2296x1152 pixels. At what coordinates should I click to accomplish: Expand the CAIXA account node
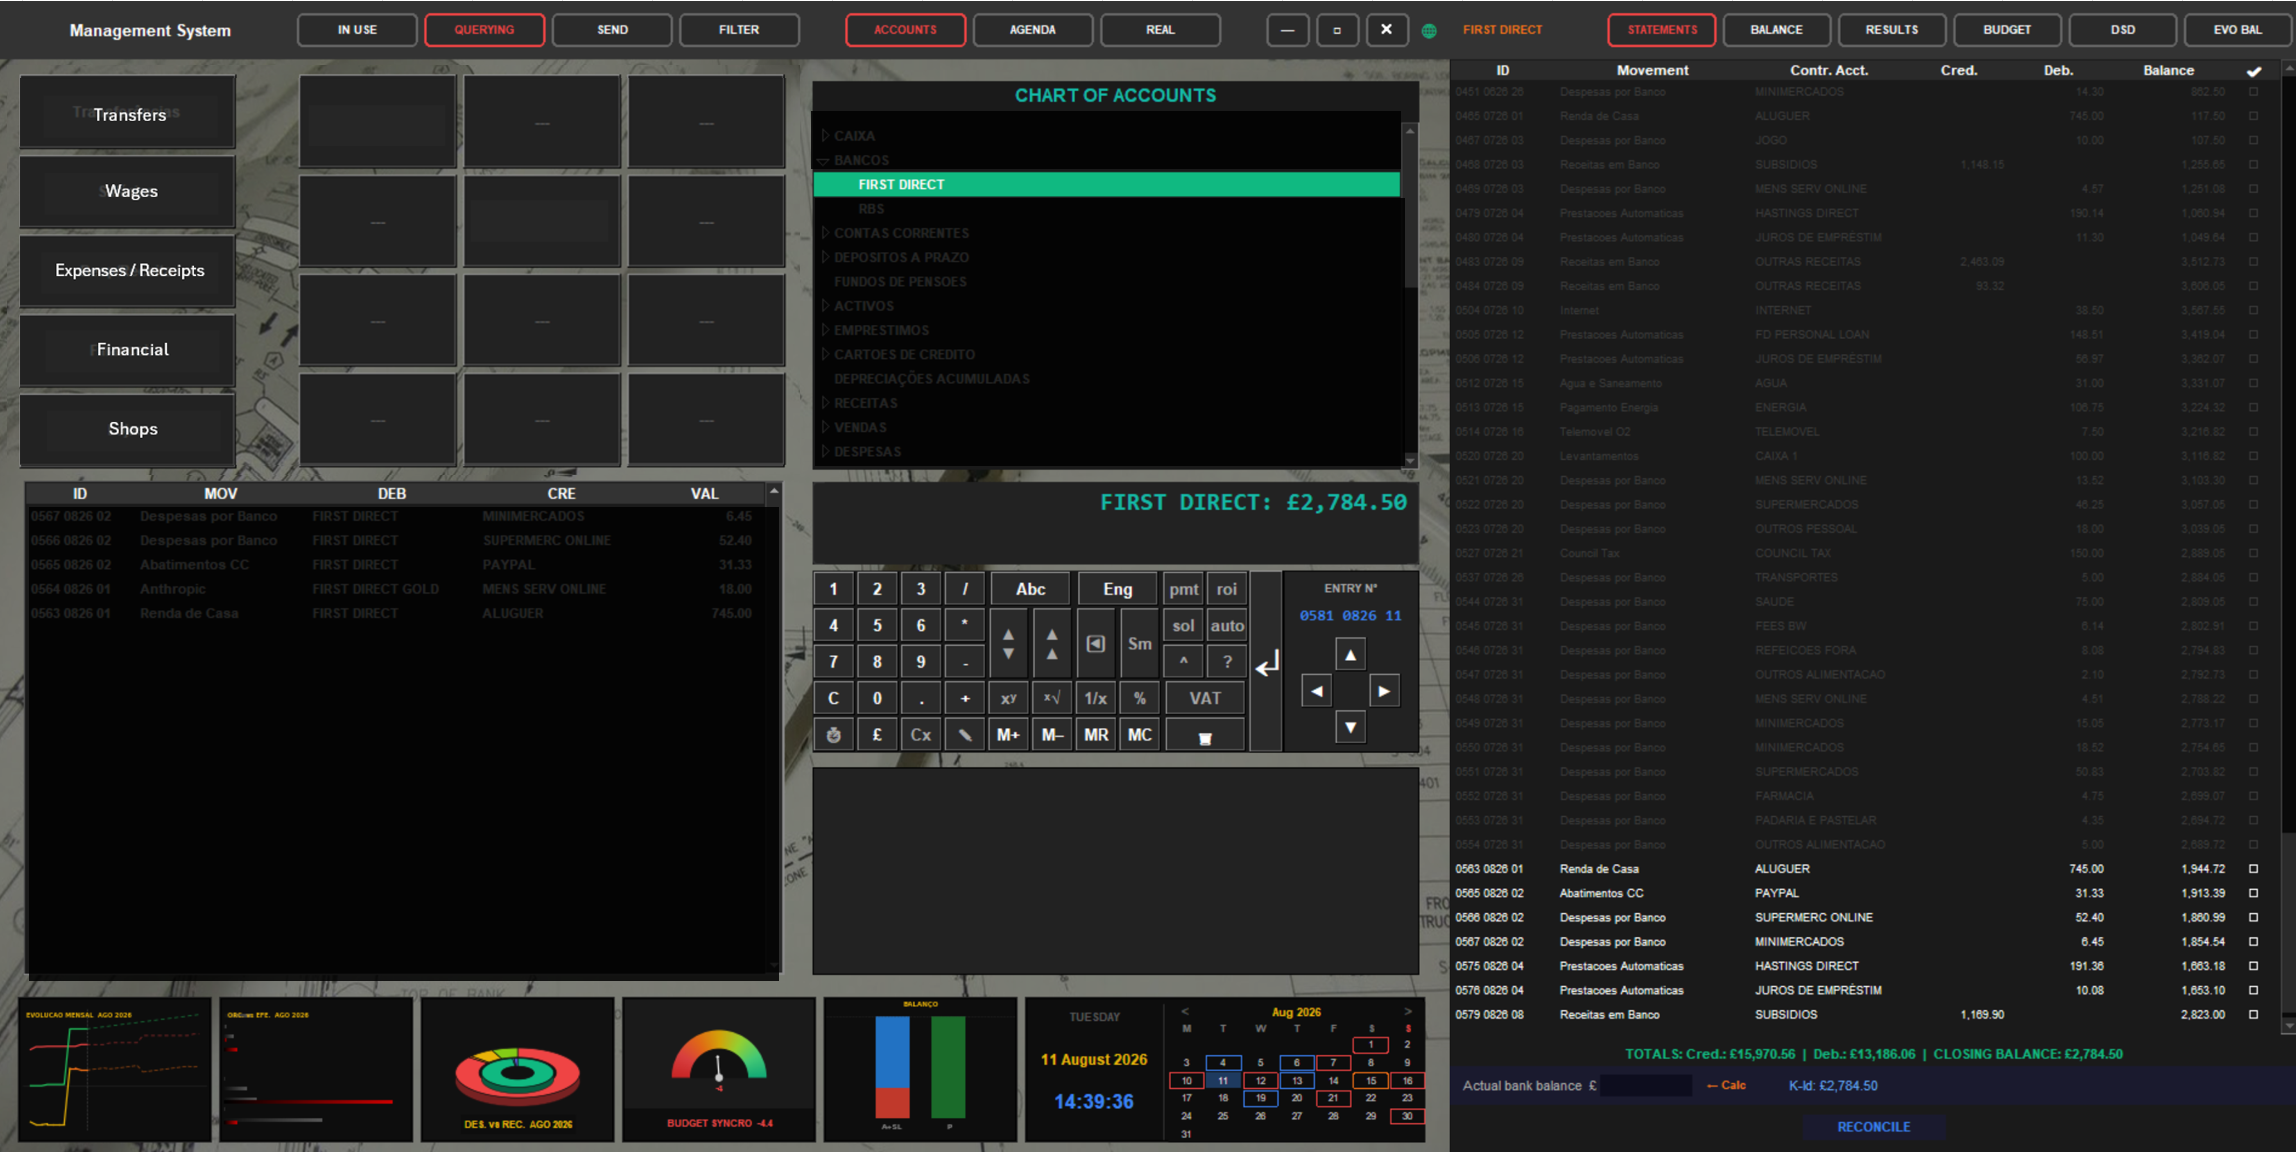click(x=825, y=135)
